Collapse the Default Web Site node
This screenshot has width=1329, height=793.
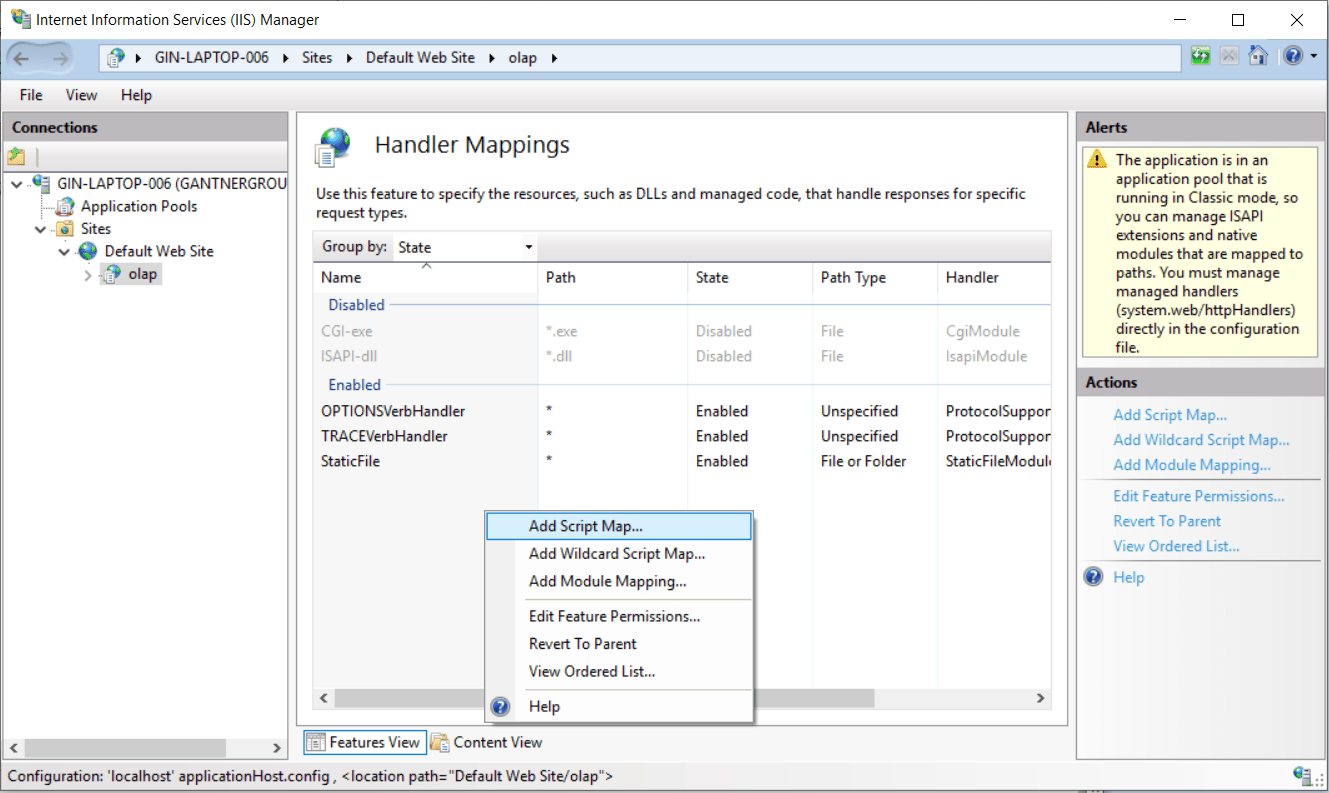click(64, 252)
